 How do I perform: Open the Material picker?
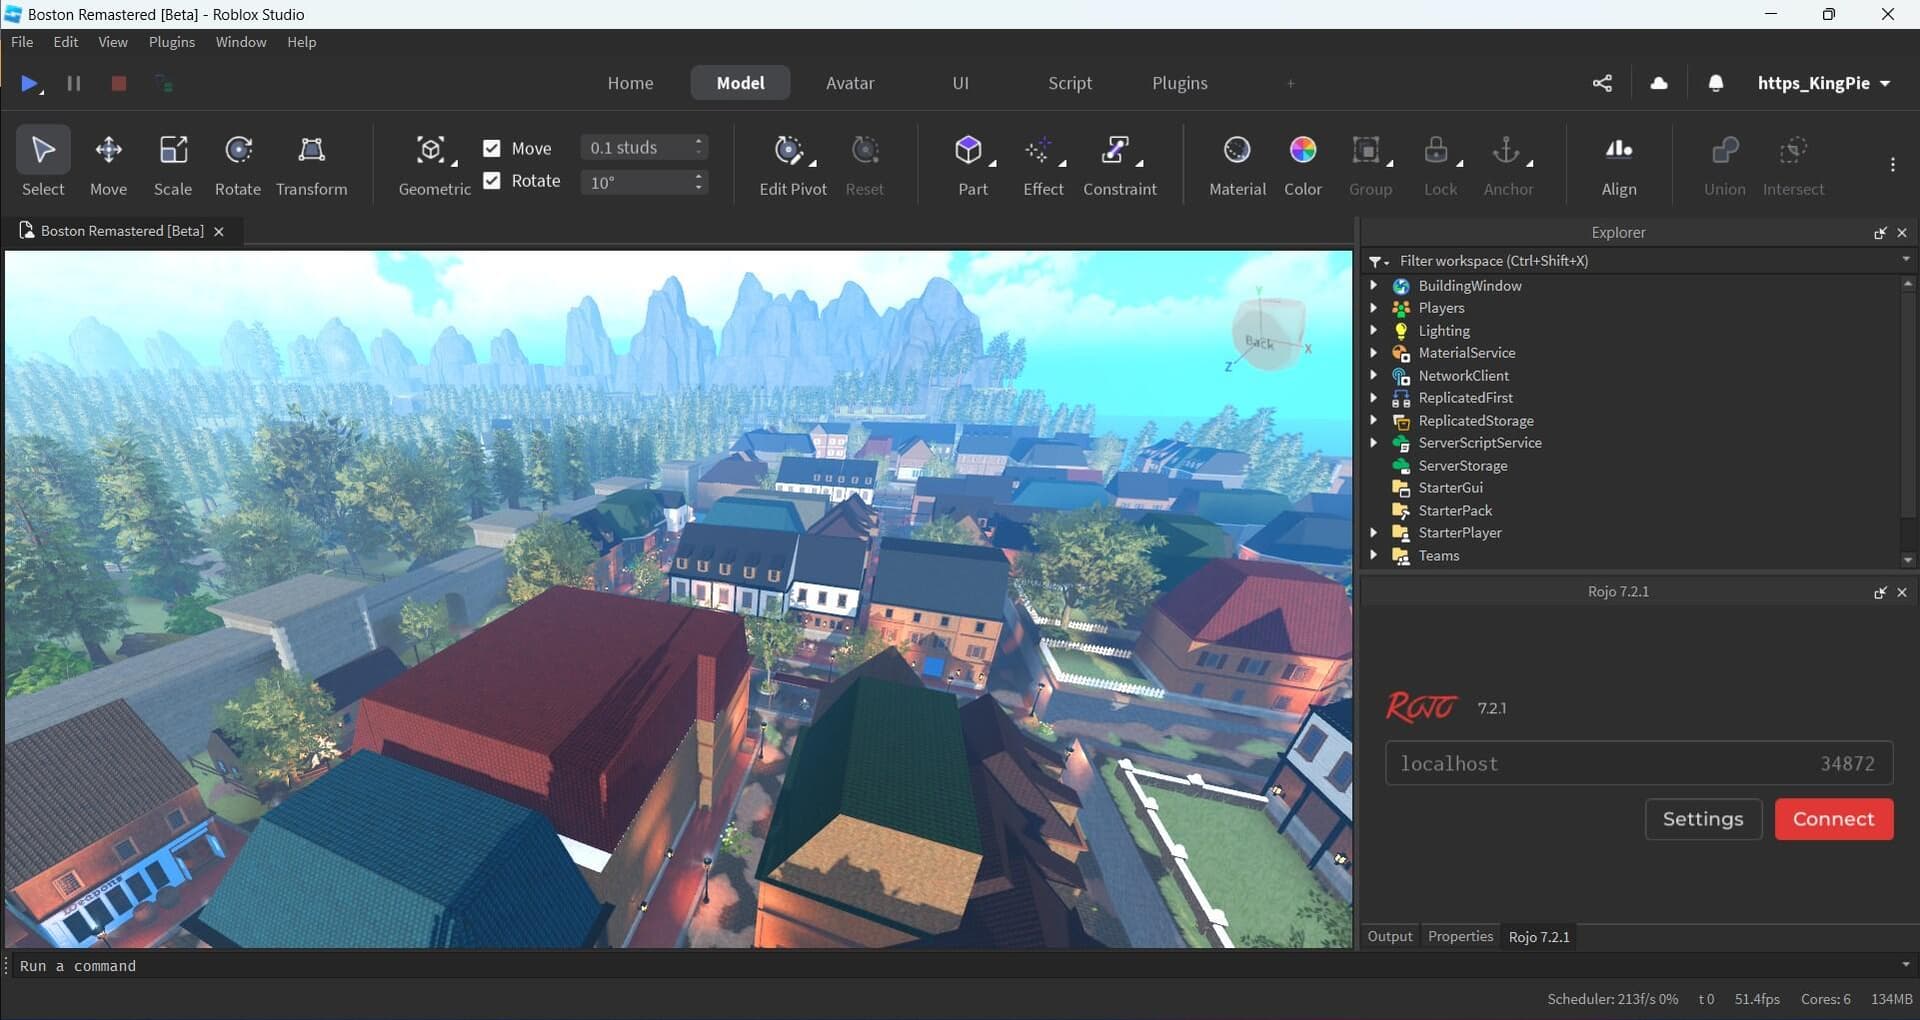[1237, 163]
